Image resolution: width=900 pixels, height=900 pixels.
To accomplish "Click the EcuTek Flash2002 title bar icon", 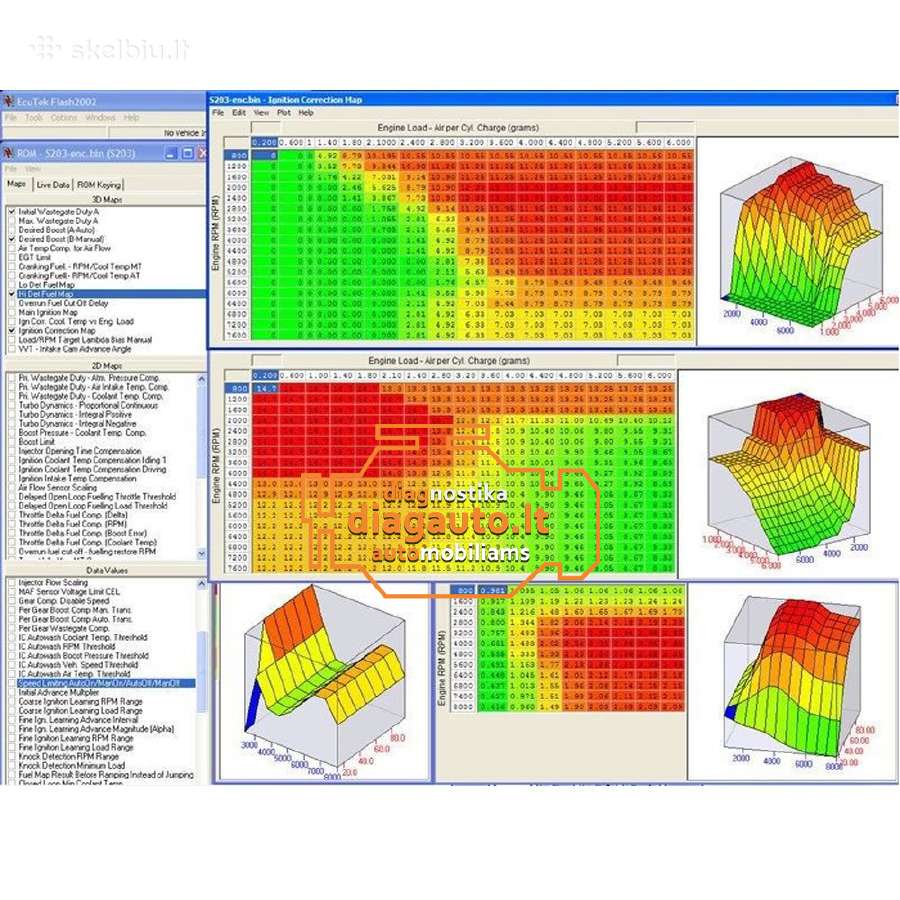I will click(x=9, y=102).
